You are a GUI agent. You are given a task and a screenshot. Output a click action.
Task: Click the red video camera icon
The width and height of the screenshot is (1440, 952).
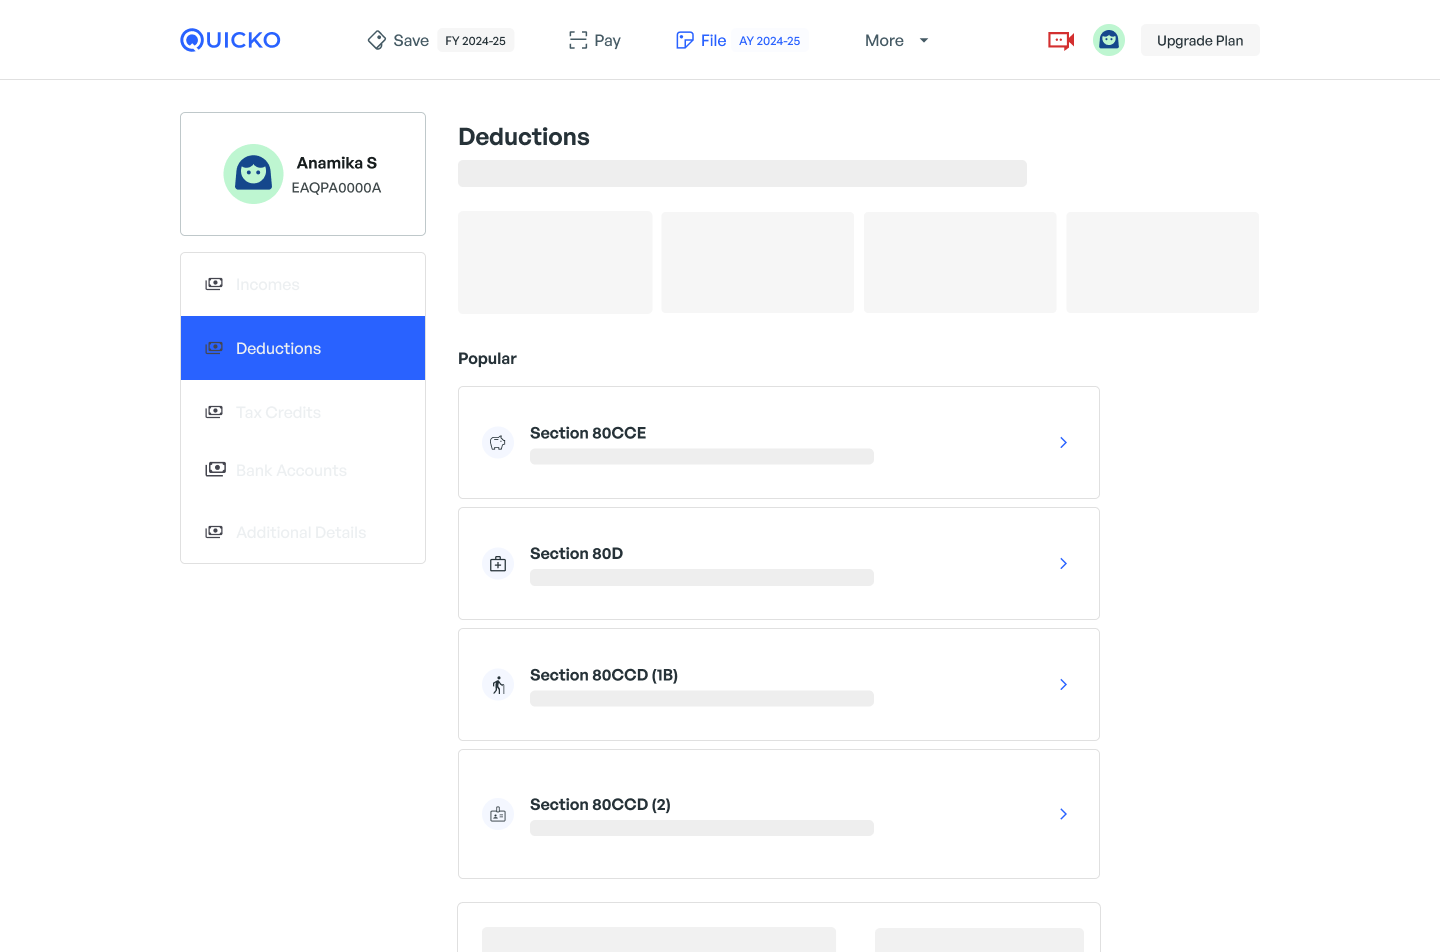click(x=1060, y=40)
